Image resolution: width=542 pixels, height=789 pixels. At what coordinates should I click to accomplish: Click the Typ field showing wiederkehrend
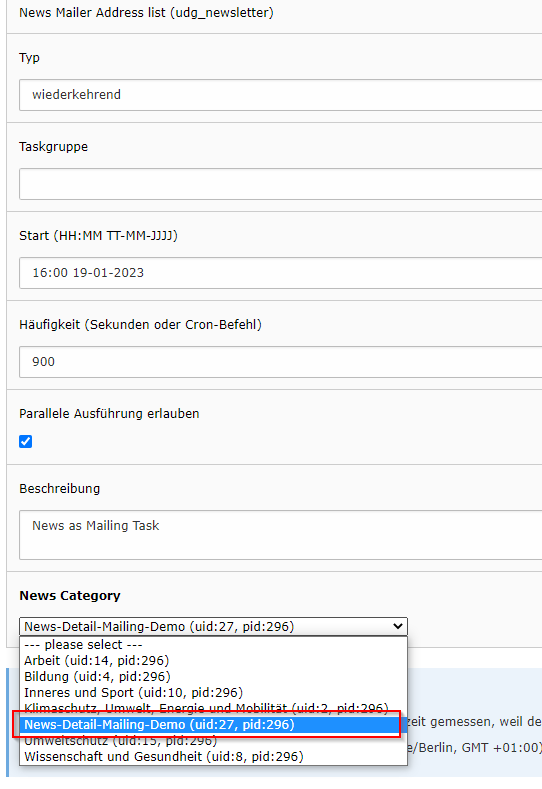click(280, 95)
